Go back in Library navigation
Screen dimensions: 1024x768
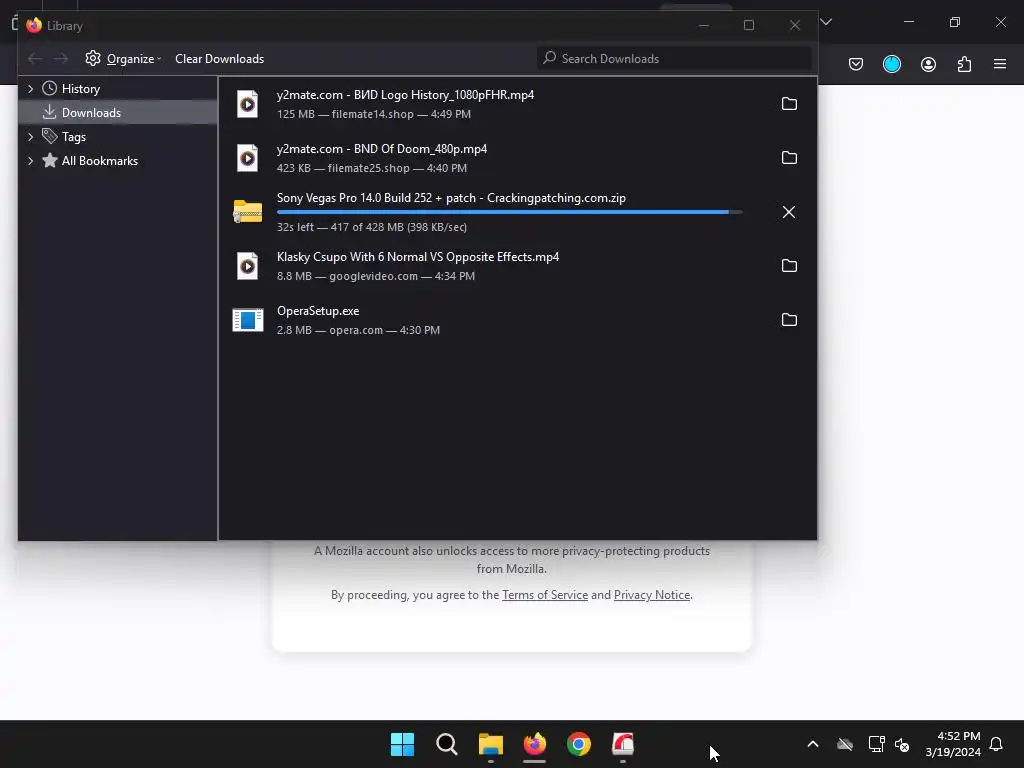pos(35,59)
